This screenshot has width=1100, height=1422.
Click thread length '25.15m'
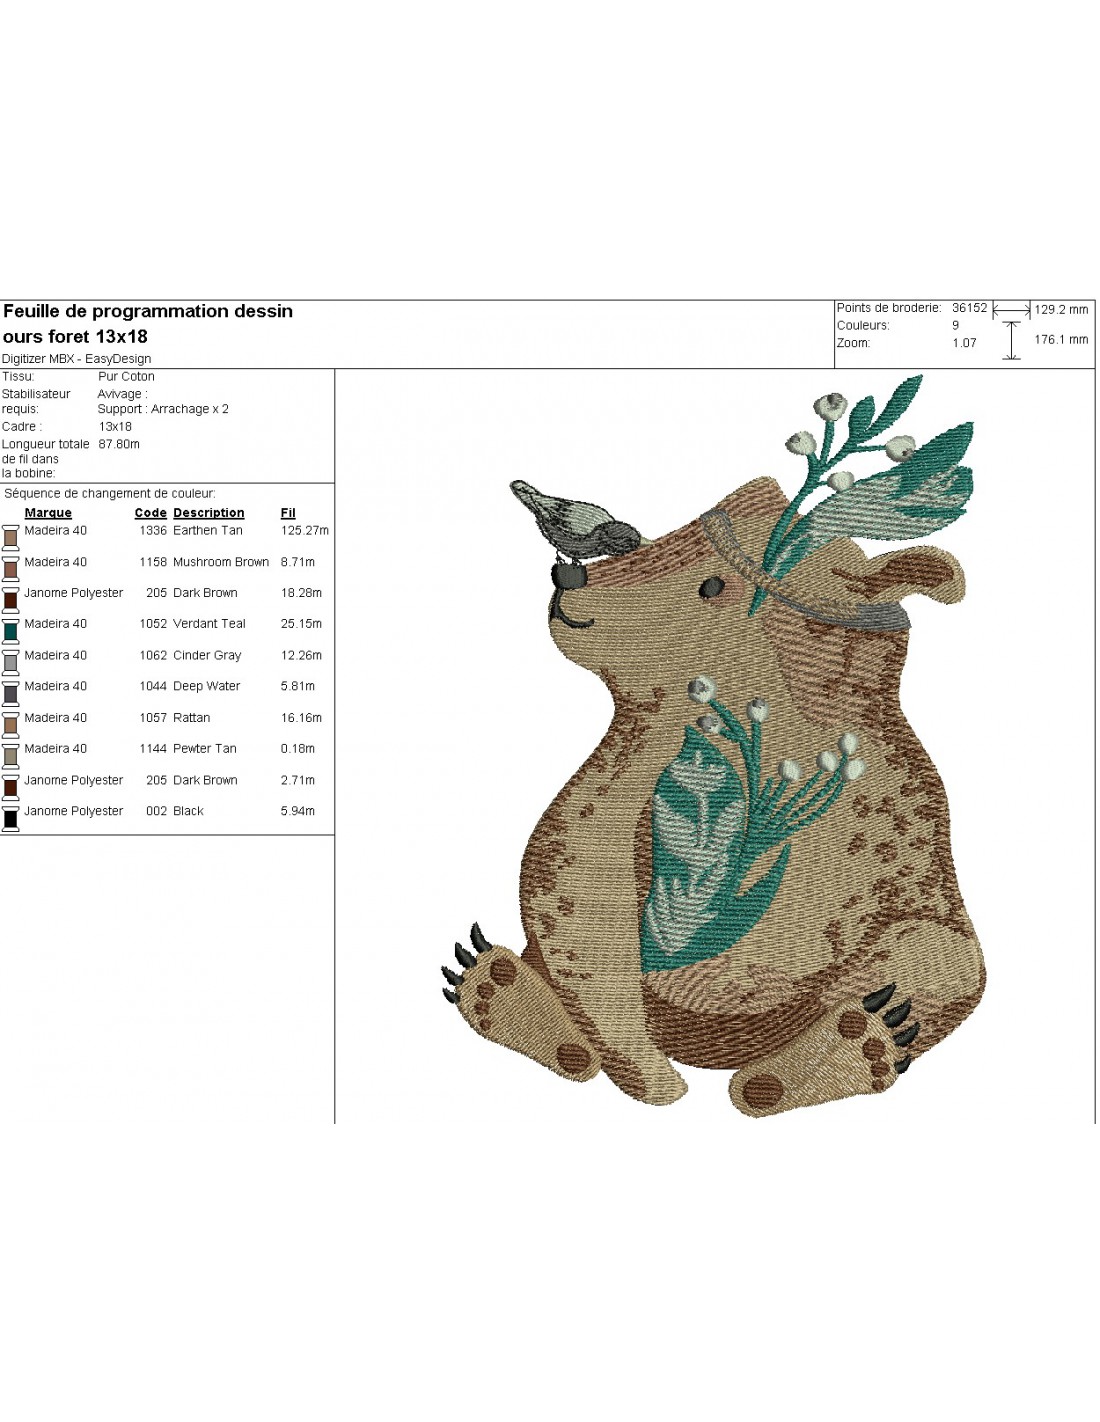(x=301, y=624)
